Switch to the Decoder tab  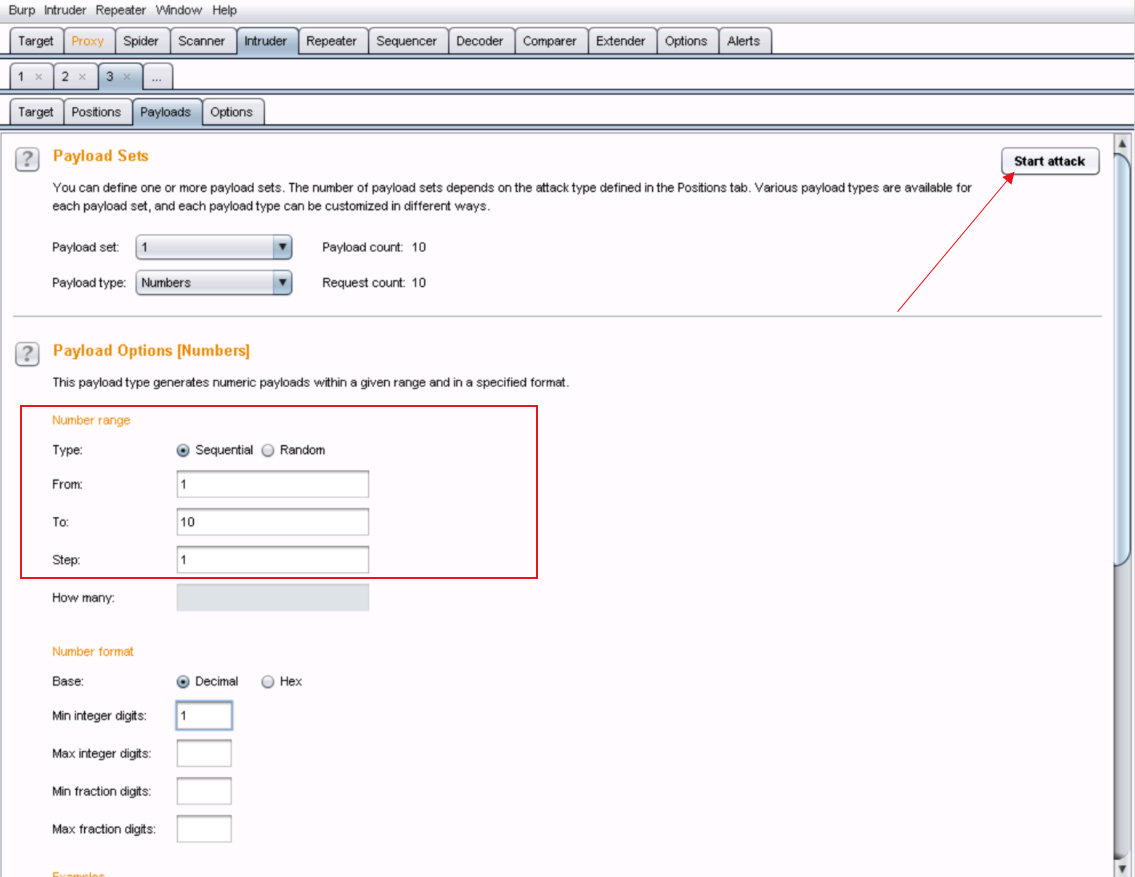[479, 41]
